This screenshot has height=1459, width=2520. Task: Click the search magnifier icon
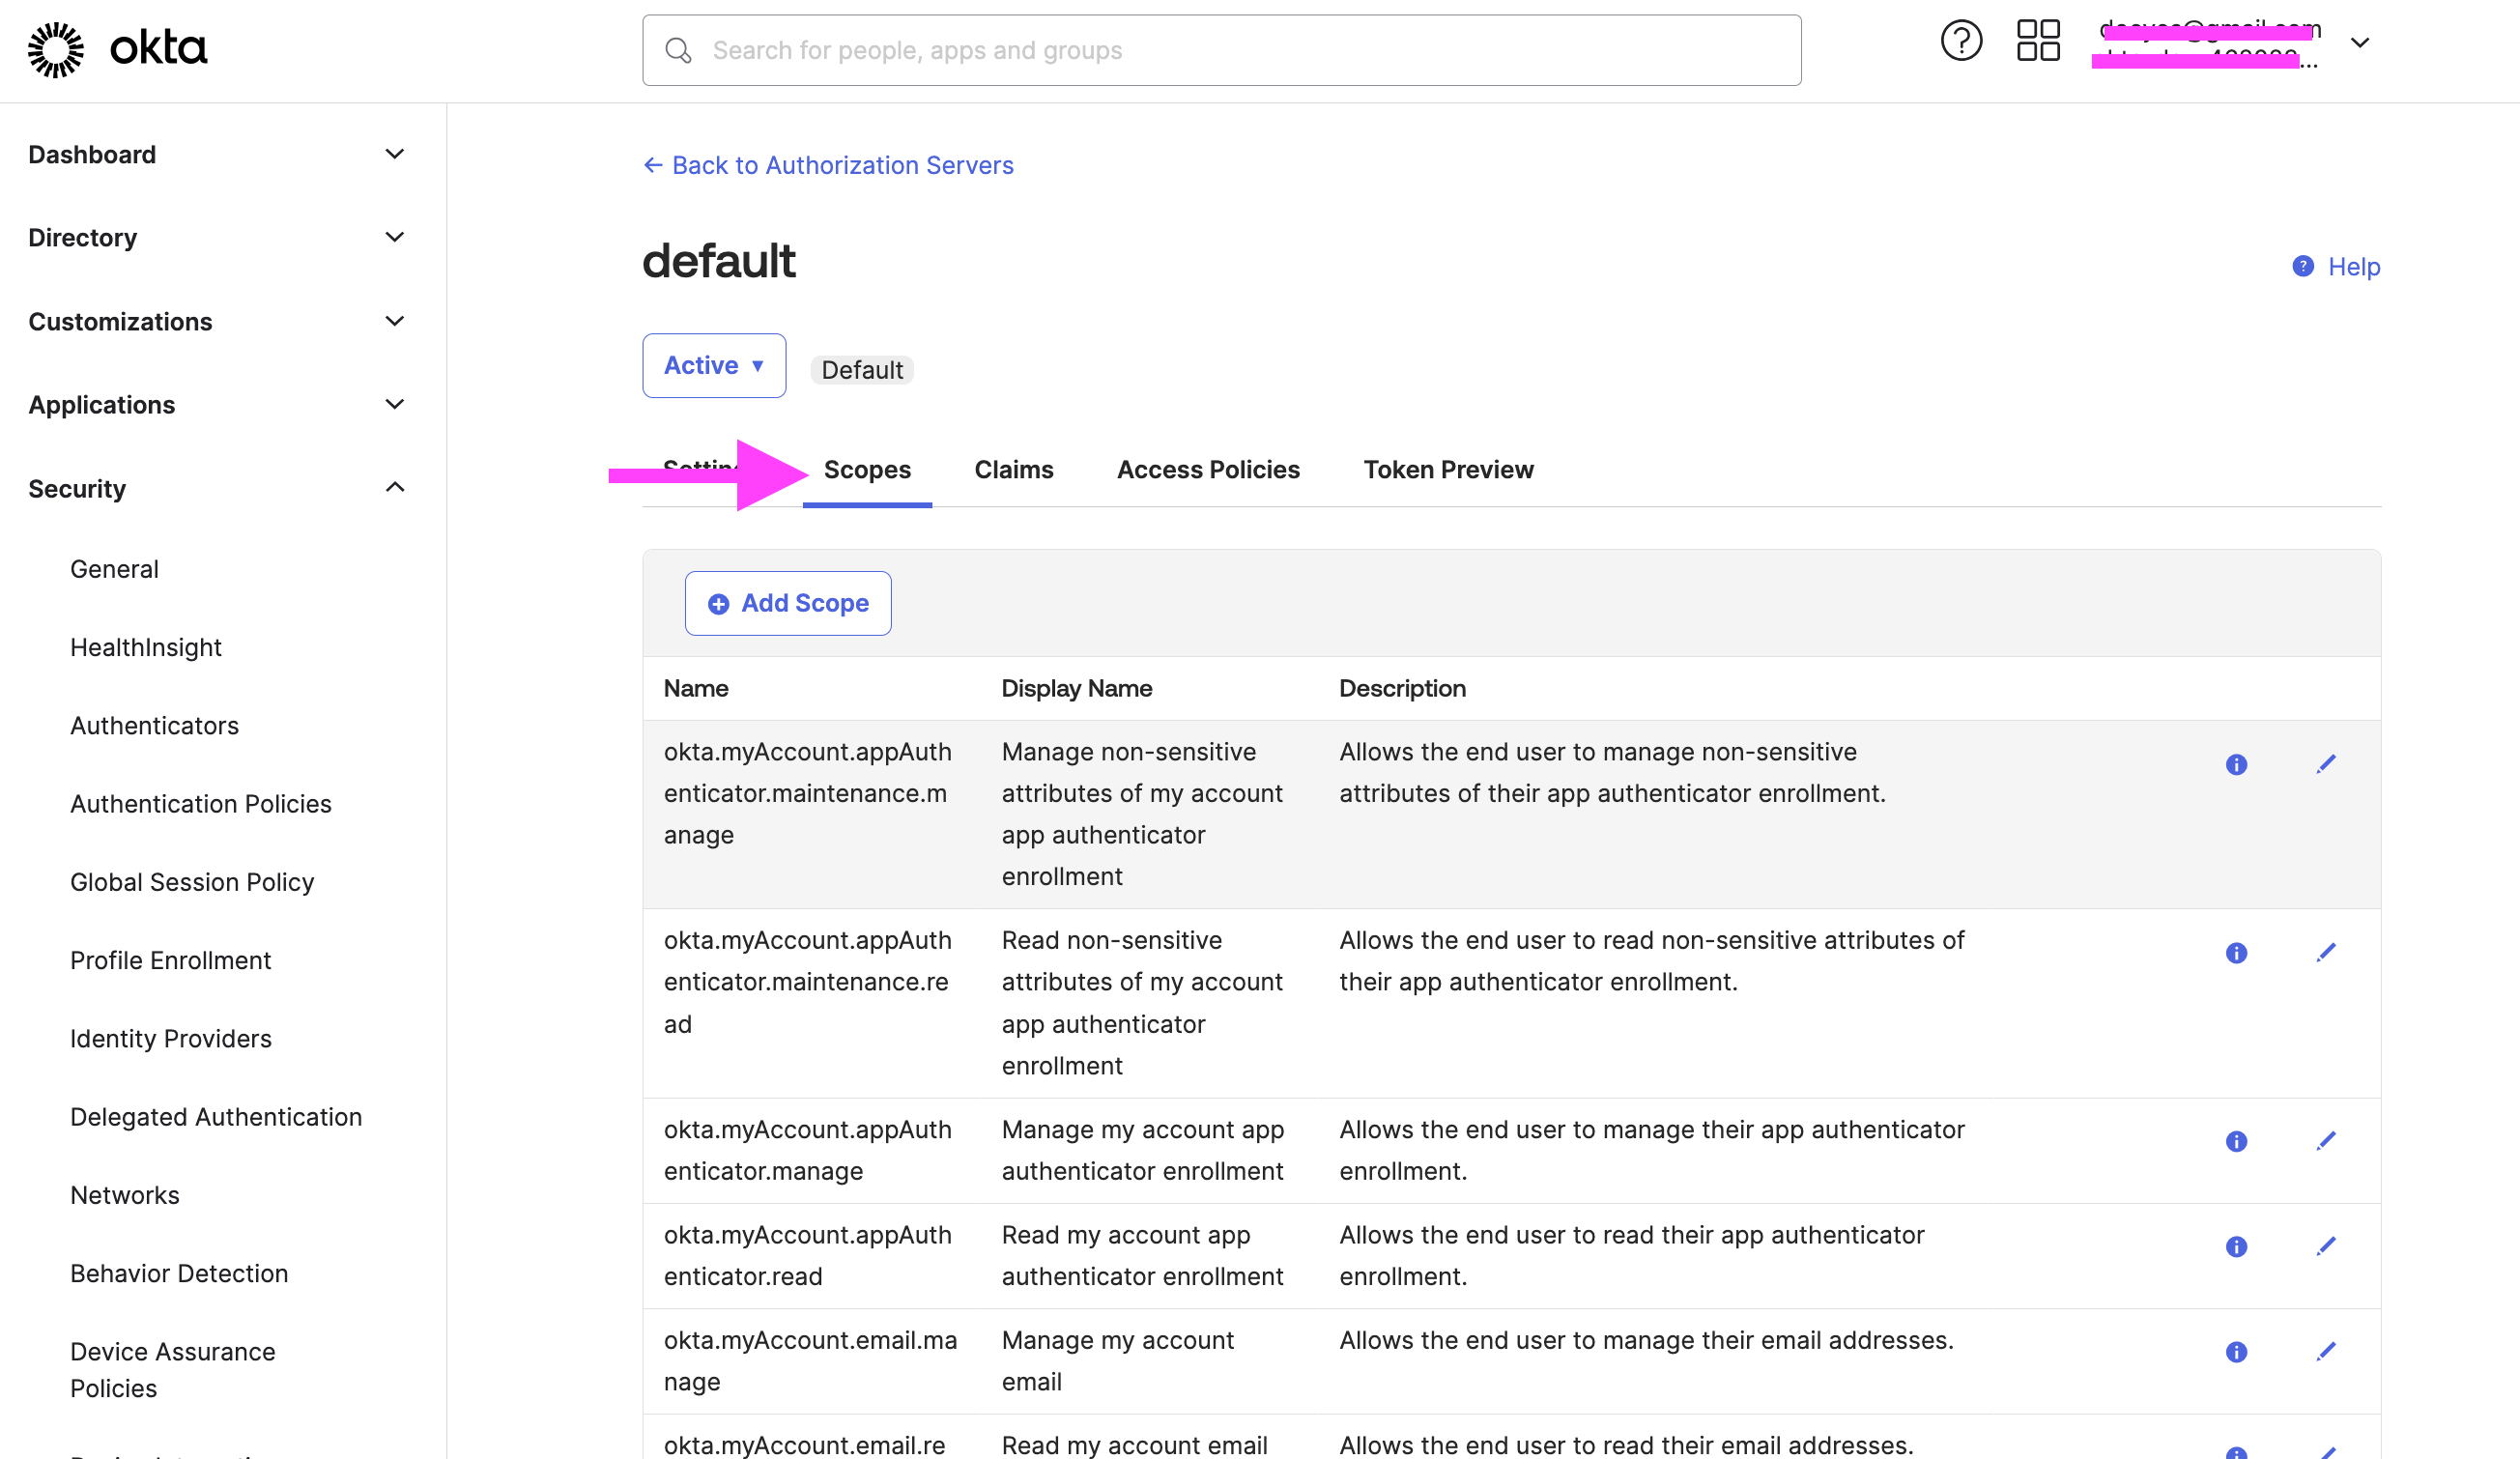(x=678, y=50)
